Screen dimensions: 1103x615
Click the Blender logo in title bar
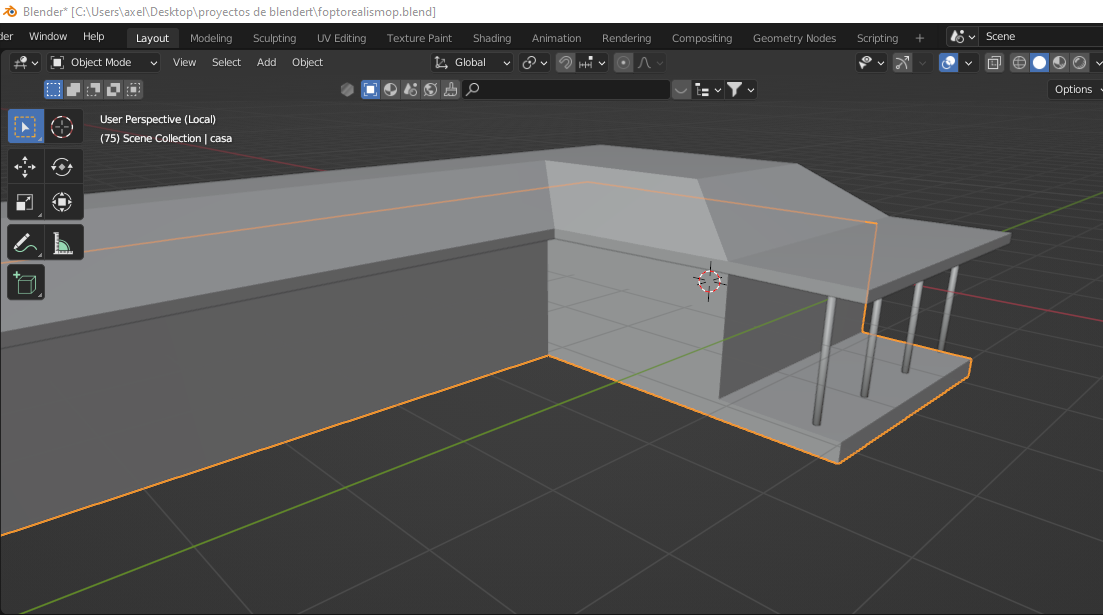[x=10, y=11]
